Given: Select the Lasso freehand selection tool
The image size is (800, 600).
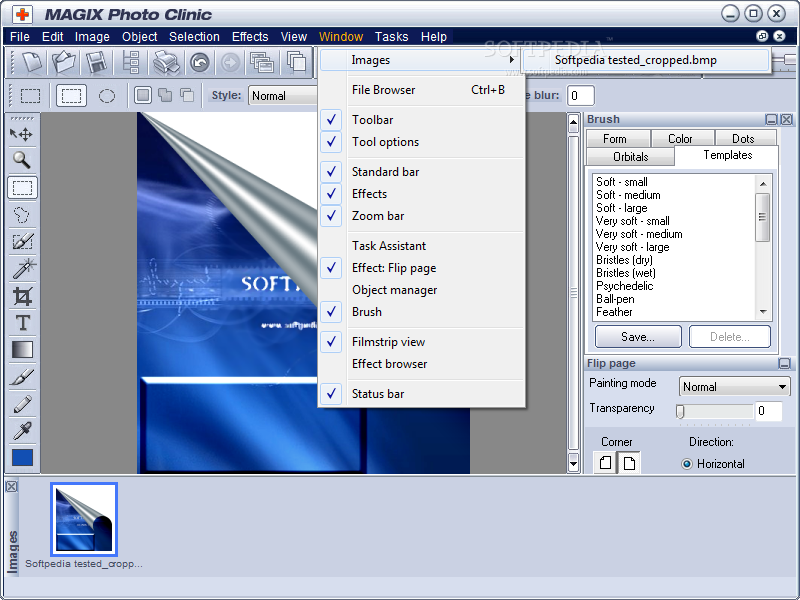Looking at the screenshot, I should [22, 215].
